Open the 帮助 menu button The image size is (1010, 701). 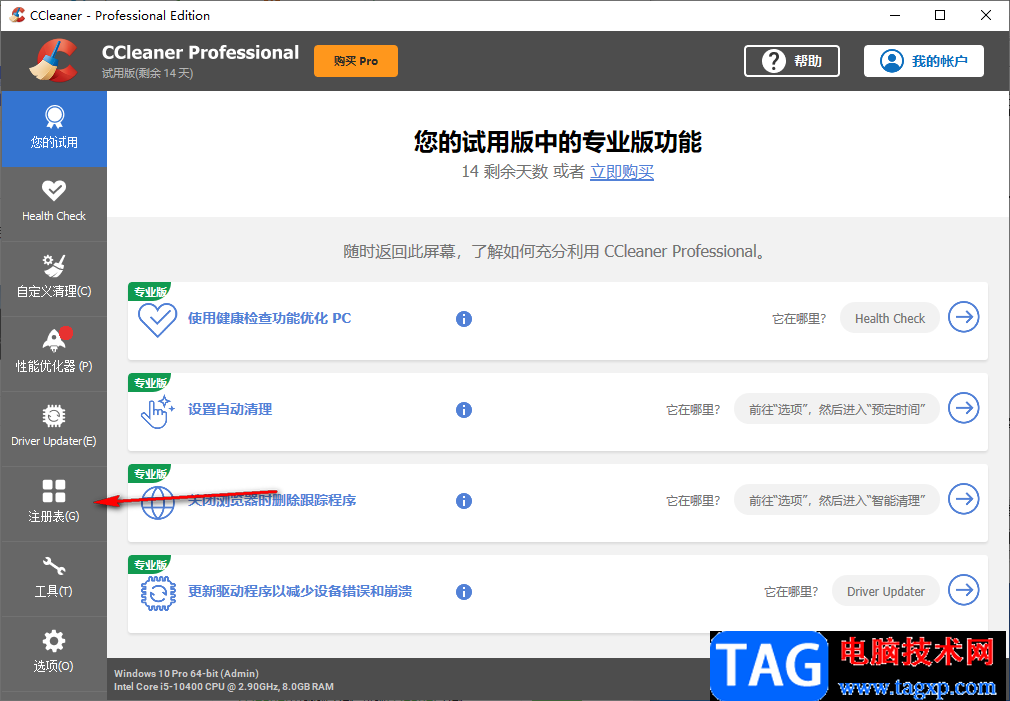tap(791, 60)
